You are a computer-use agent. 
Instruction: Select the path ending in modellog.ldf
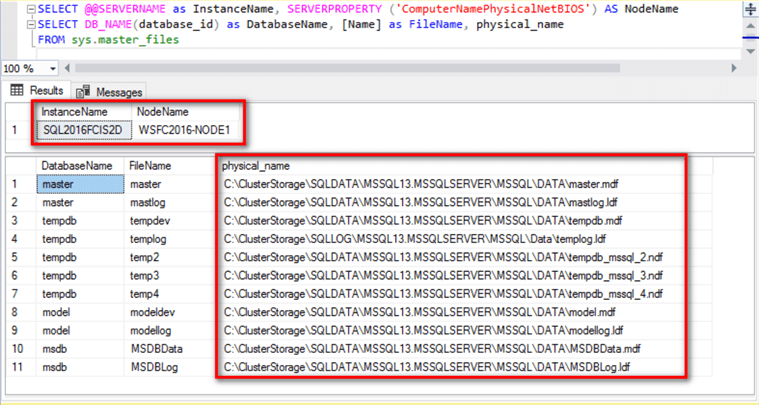pos(424,331)
